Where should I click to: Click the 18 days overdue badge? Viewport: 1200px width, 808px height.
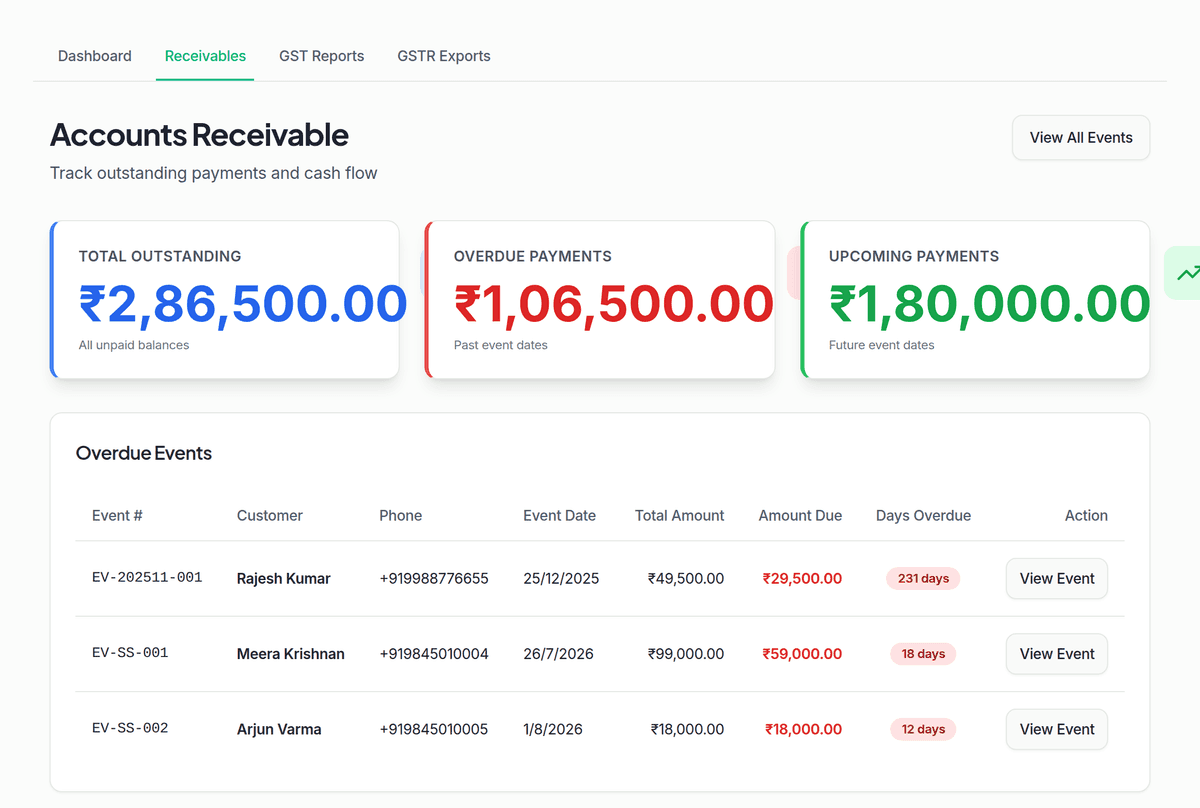pos(923,654)
